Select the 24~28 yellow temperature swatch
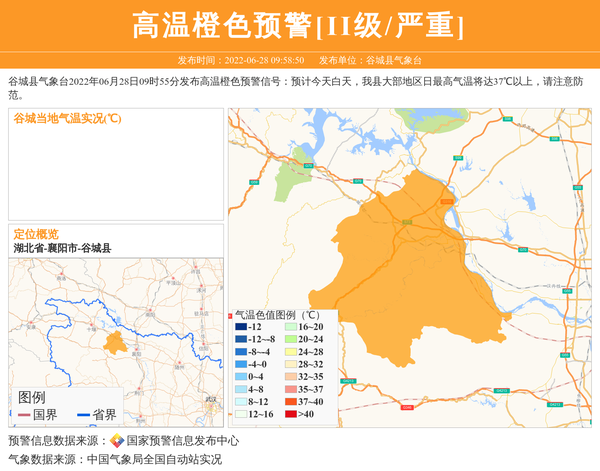 [x=290, y=352]
